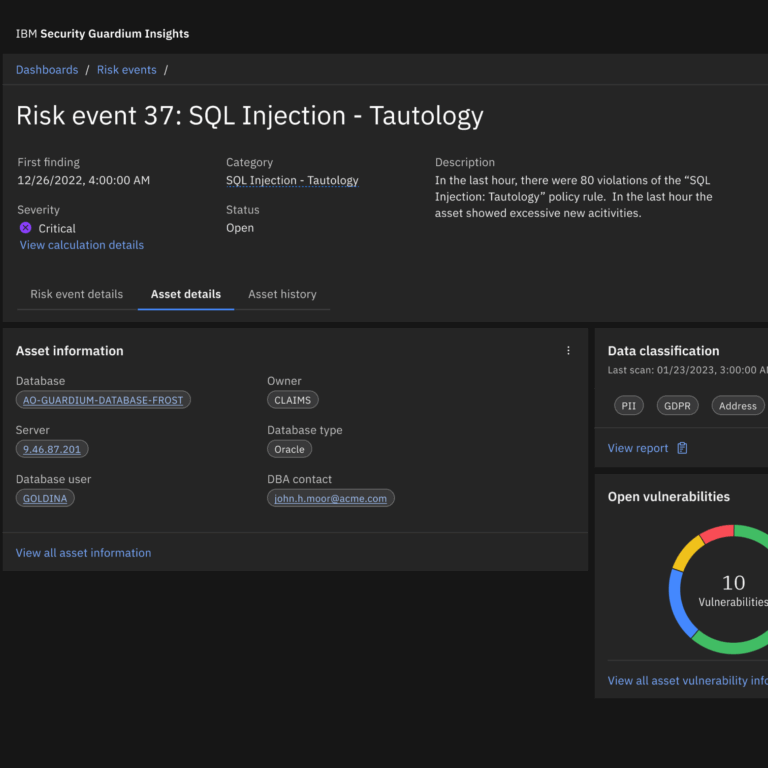Click the blue segment of vulnerabilities donut

click(679, 605)
